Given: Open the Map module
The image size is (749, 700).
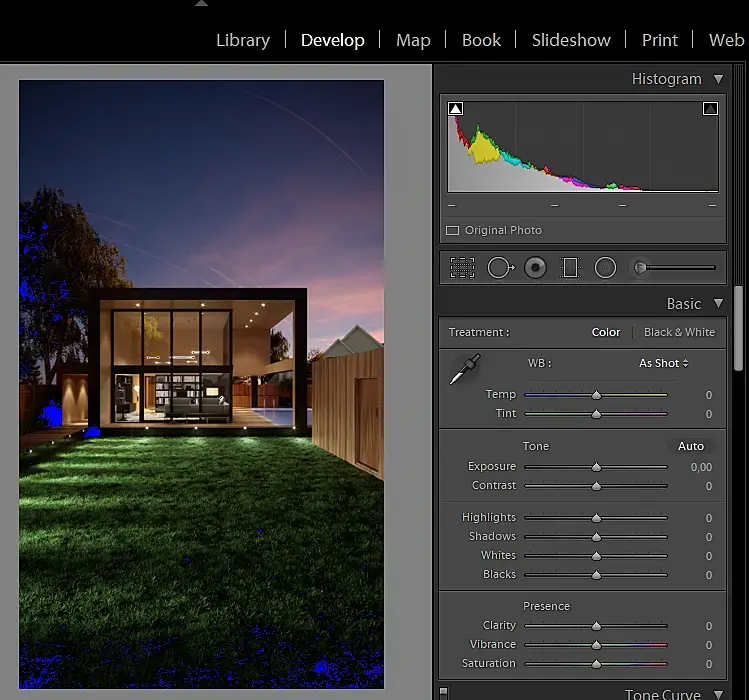Looking at the screenshot, I should tap(413, 40).
